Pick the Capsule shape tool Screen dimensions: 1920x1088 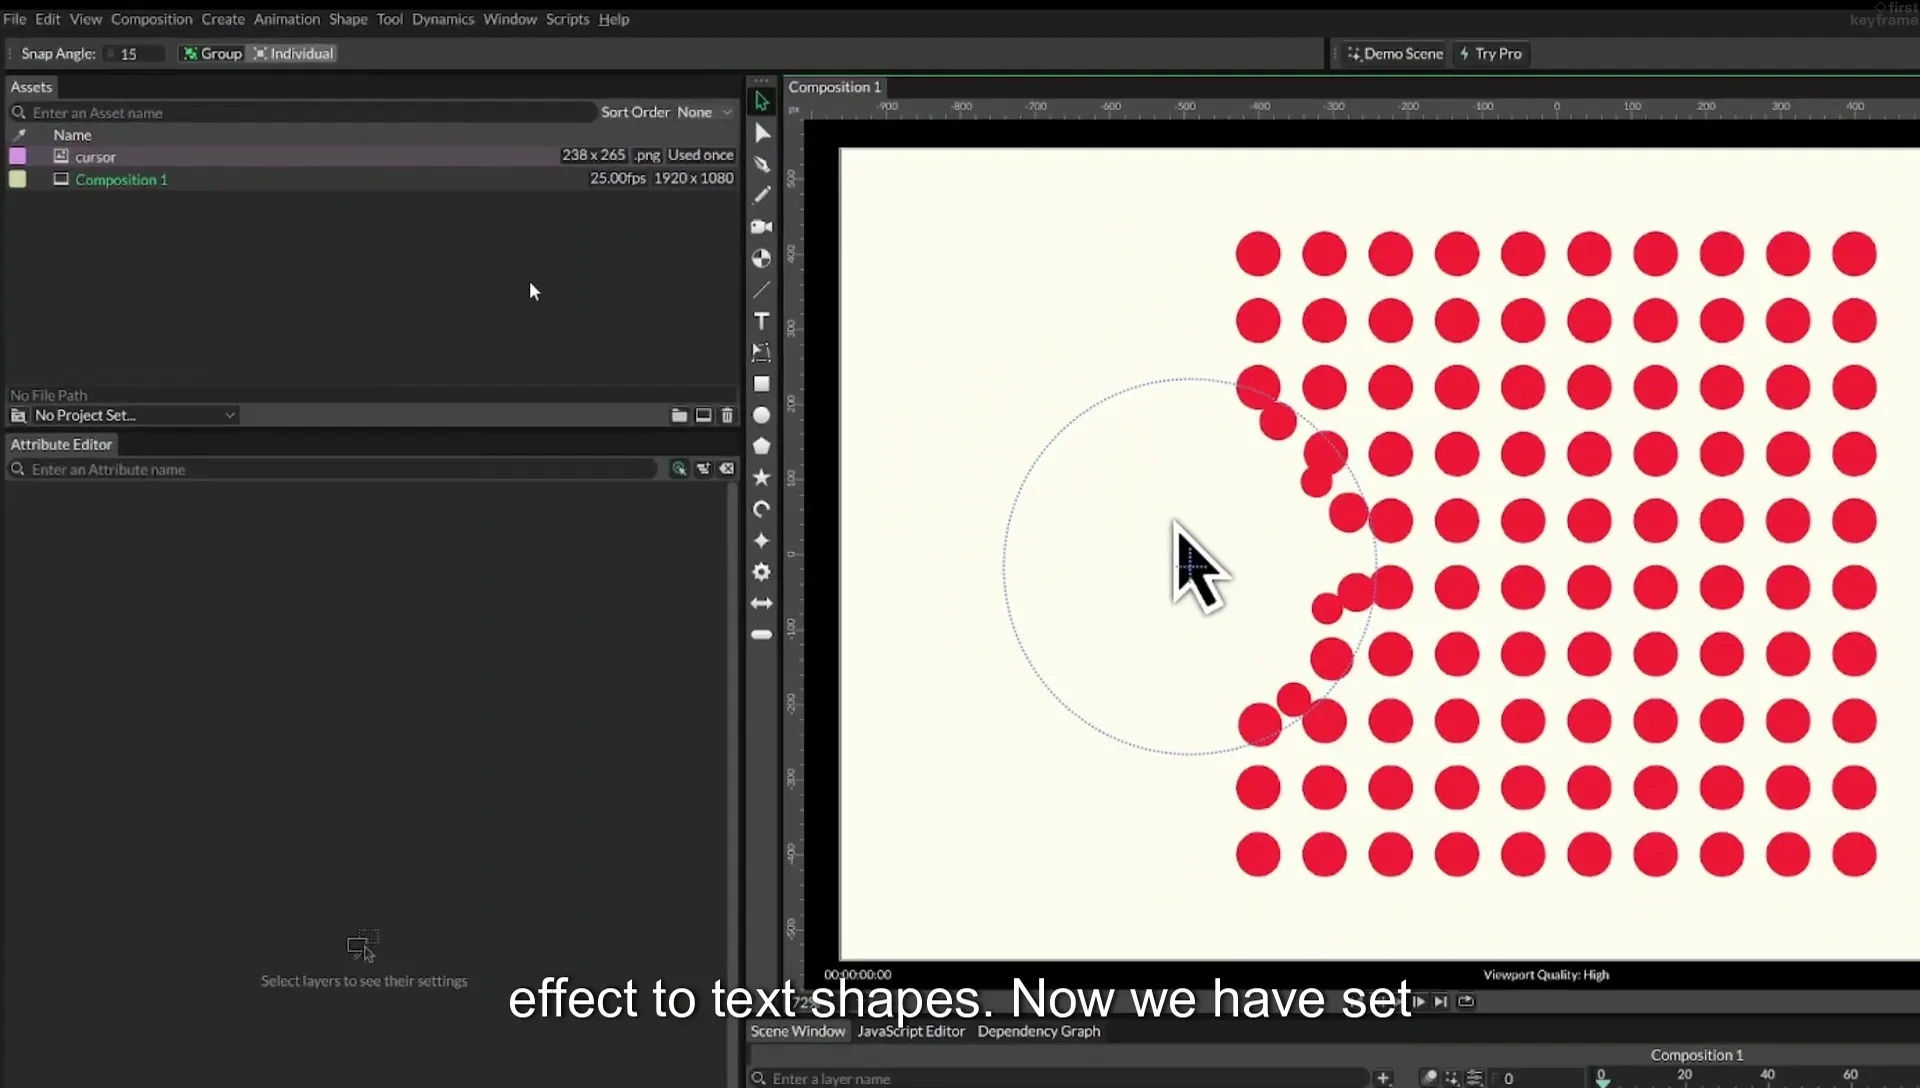point(762,635)
